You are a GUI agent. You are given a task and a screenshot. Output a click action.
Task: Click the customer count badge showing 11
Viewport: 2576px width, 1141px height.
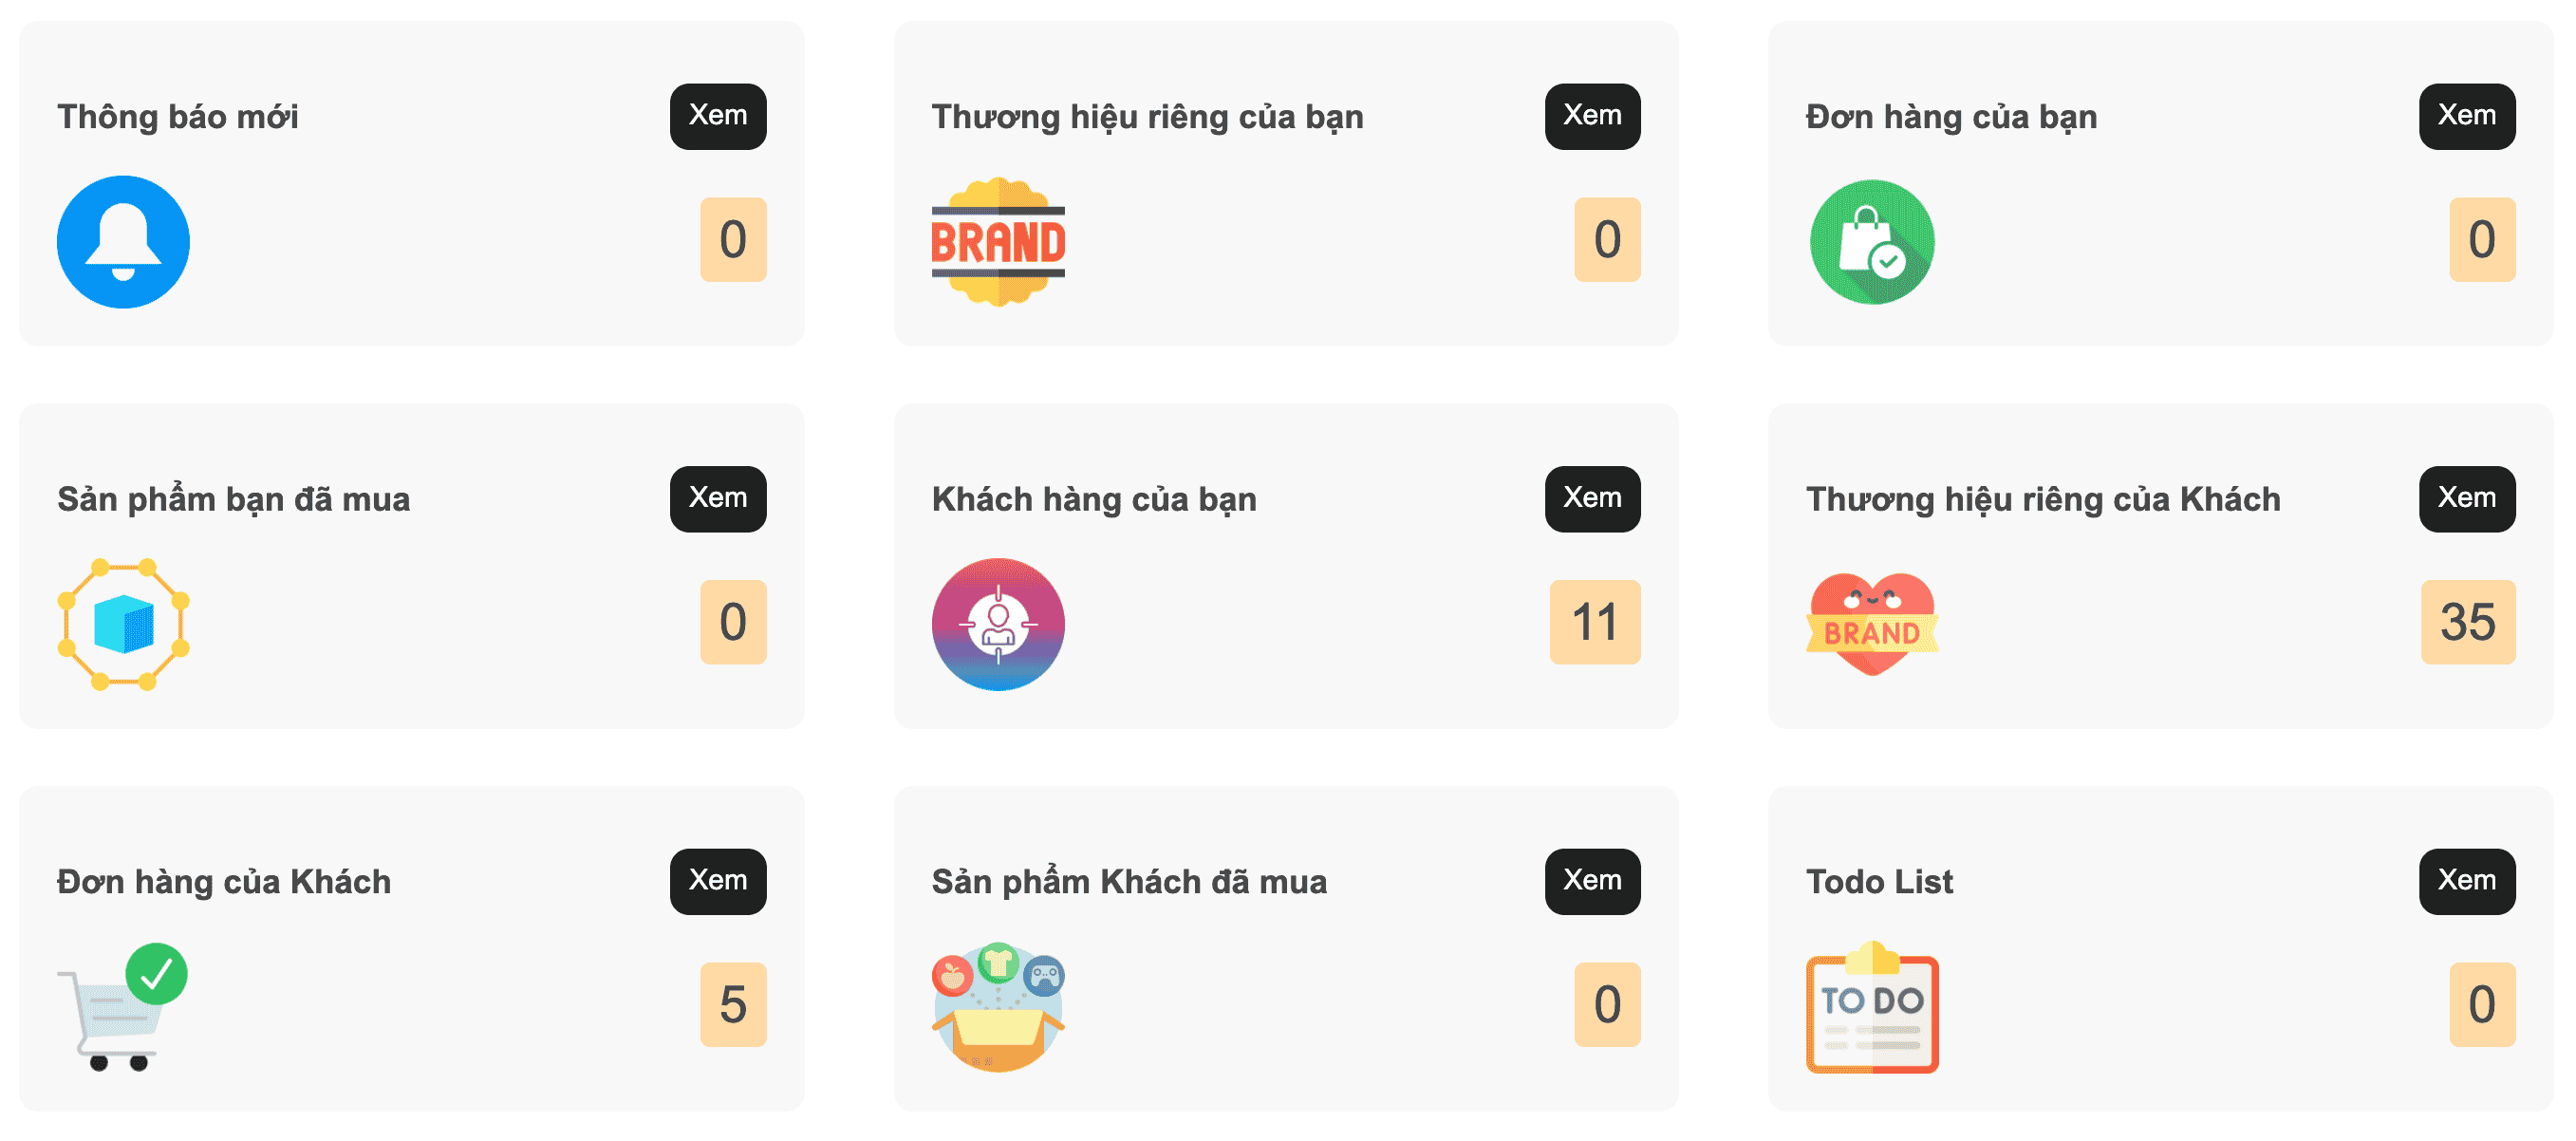click(1595, 622)
